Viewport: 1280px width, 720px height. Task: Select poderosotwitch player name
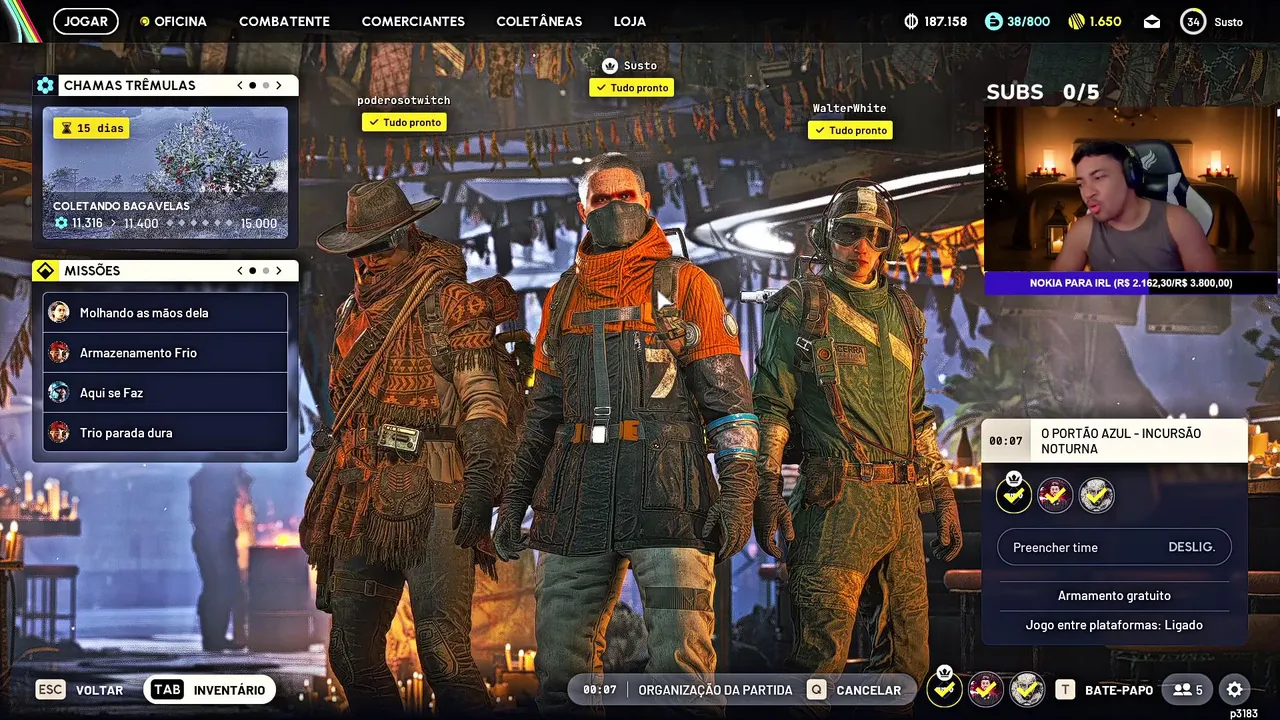coord(404,100)
